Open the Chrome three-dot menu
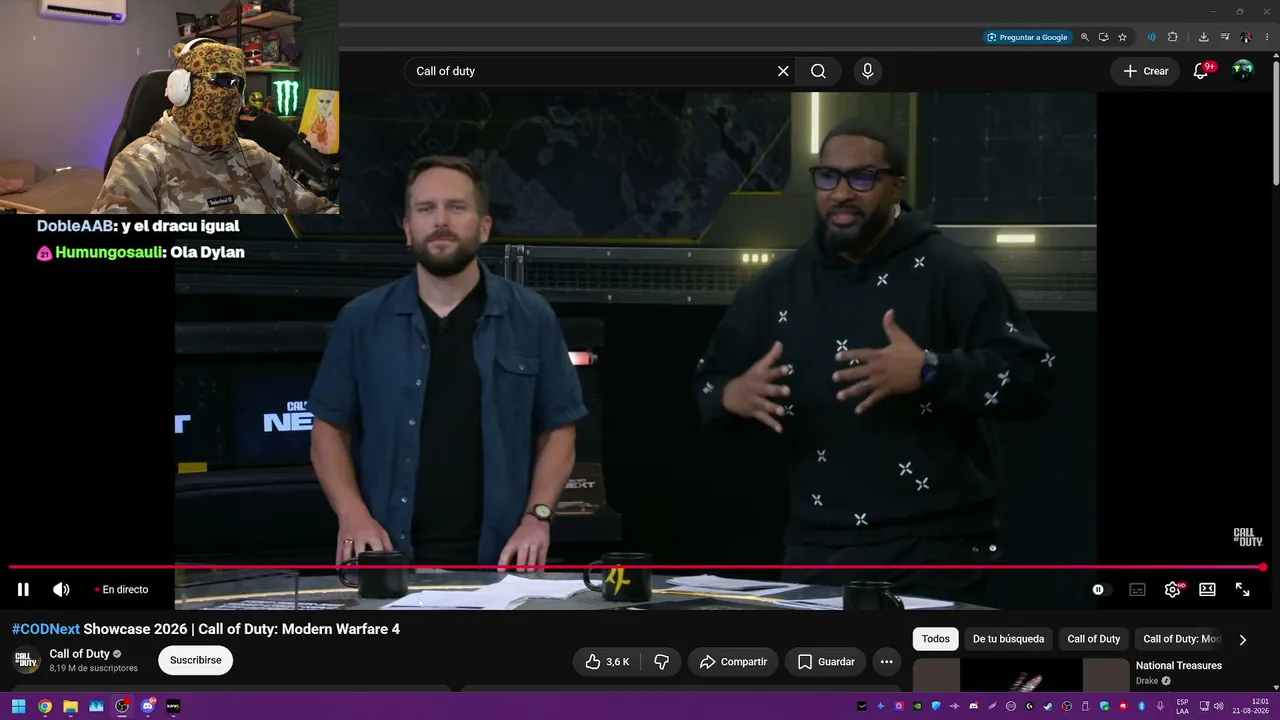Viewport: 1280px width, 720px height. point(1267,37)
